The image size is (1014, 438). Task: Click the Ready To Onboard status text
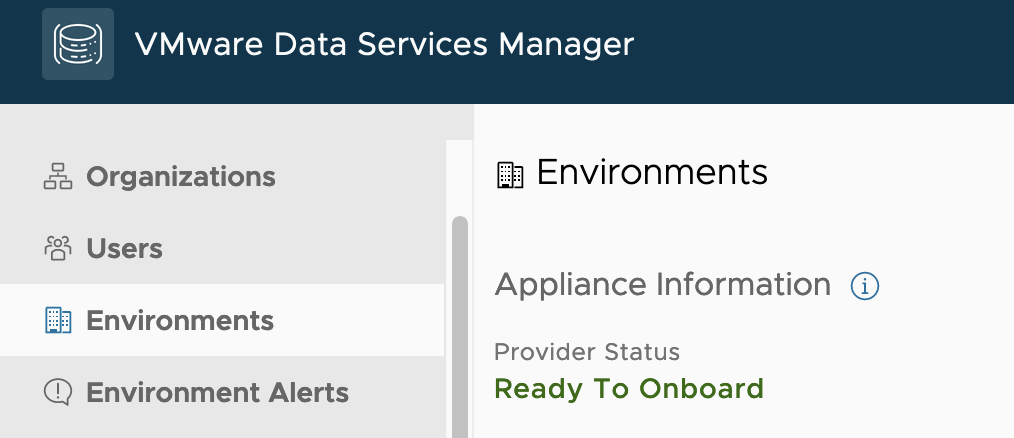629,388
